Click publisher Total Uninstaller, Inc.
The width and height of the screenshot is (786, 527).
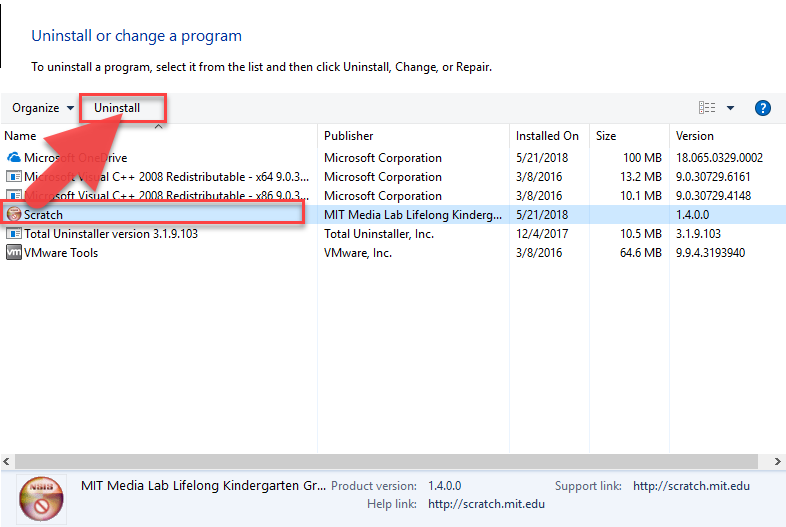(x=378, y=234)
